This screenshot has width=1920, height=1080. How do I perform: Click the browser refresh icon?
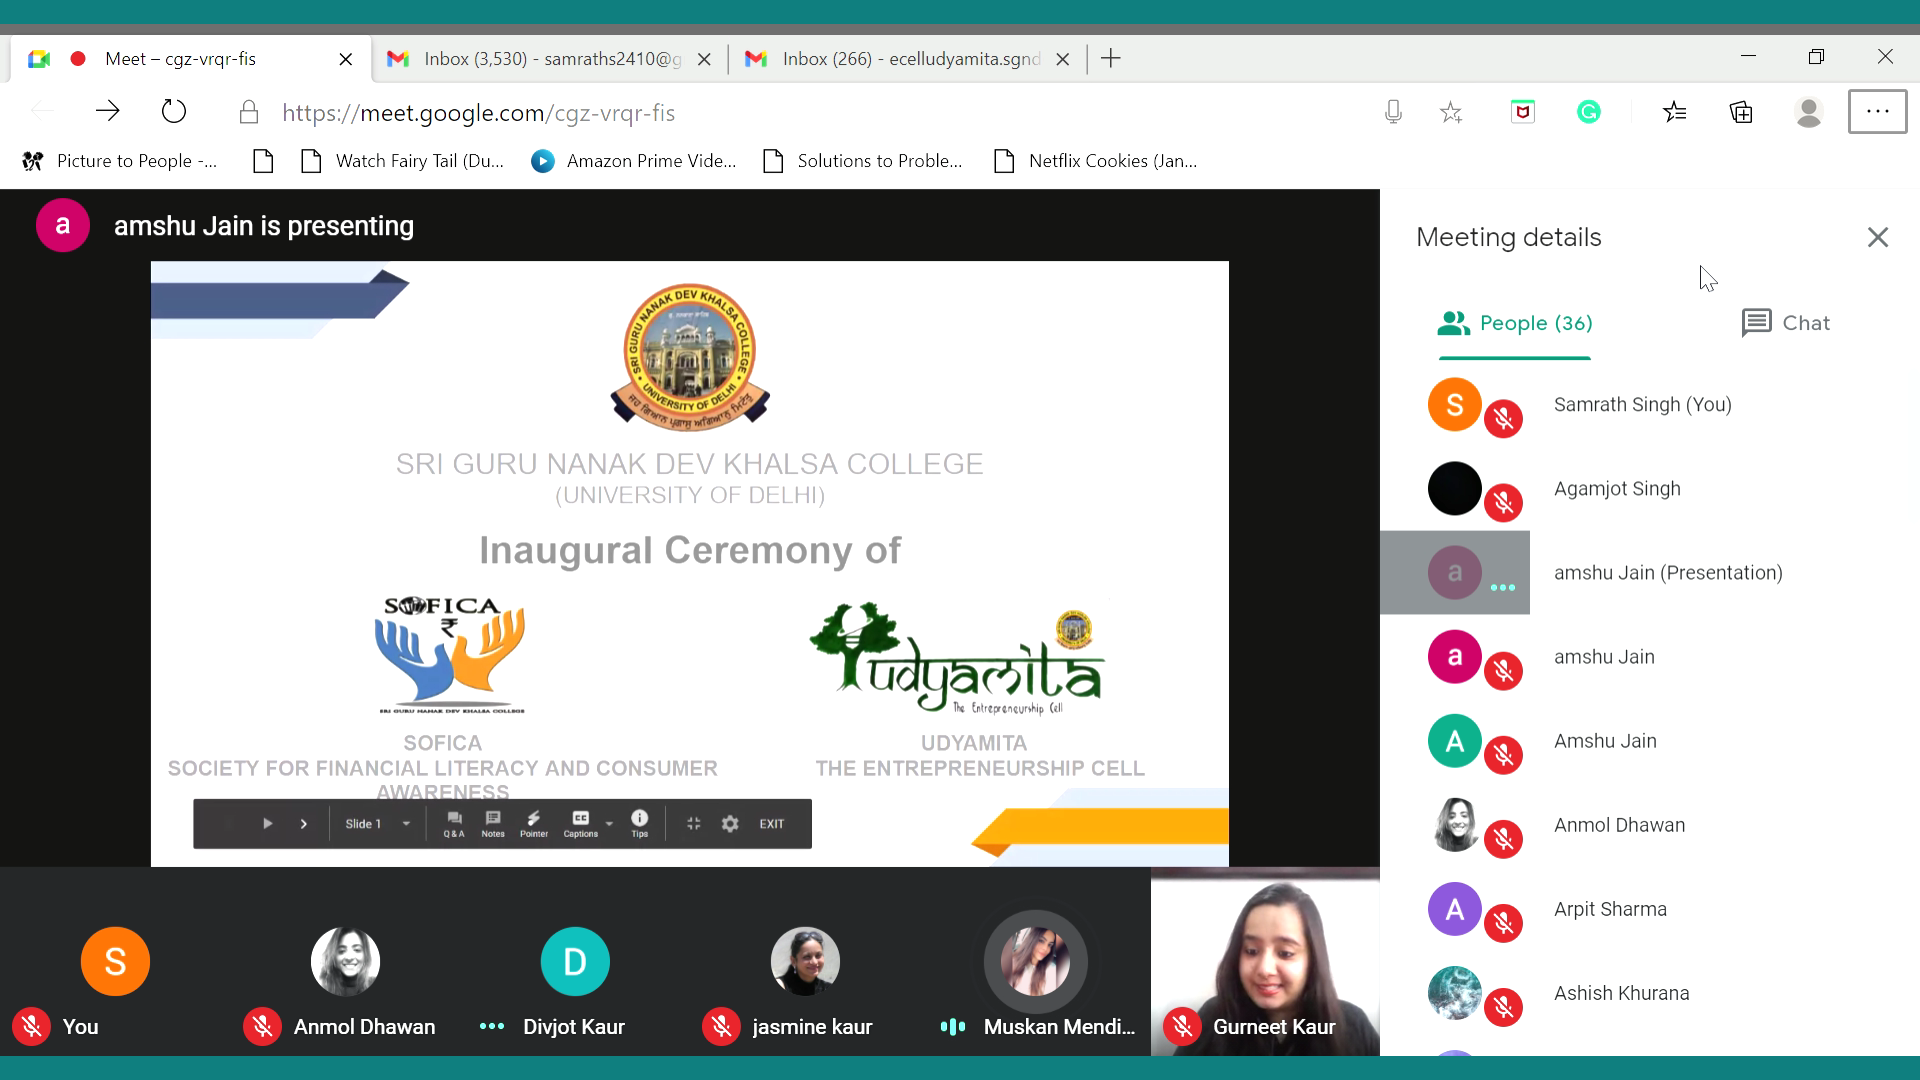point(174,112)
